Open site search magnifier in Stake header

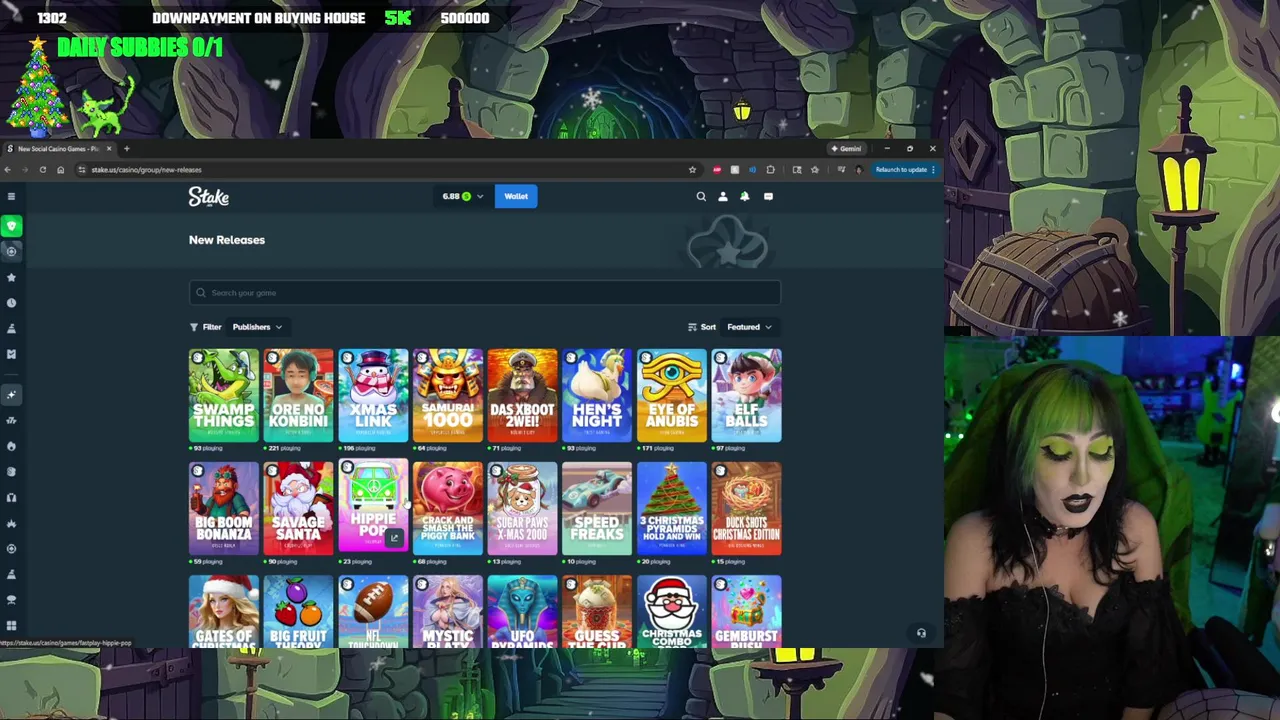(x=701, y=197)
